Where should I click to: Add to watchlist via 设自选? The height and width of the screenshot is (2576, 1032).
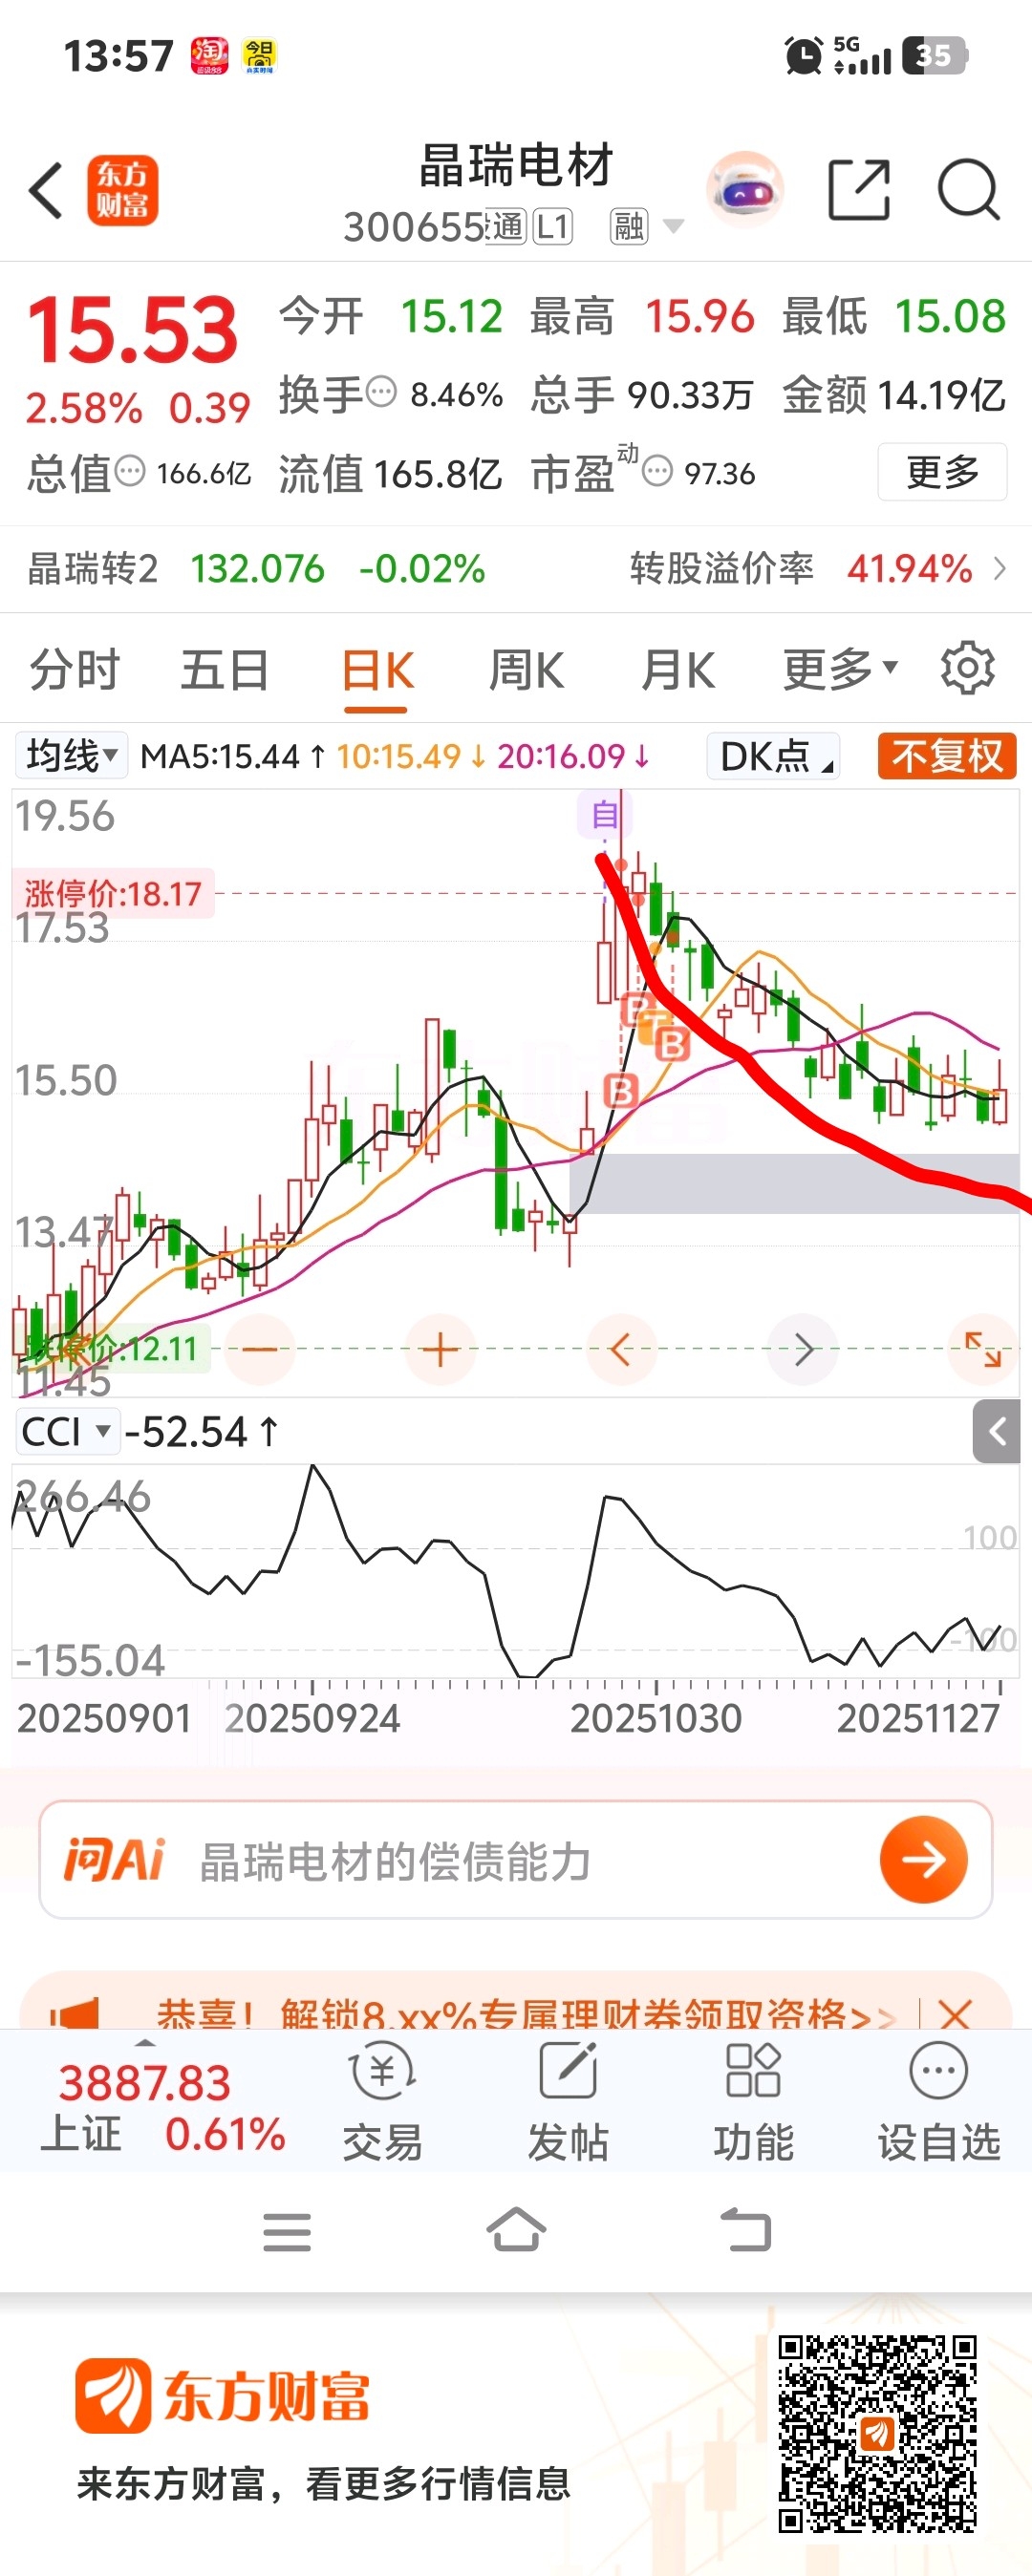coord(939,2100)
